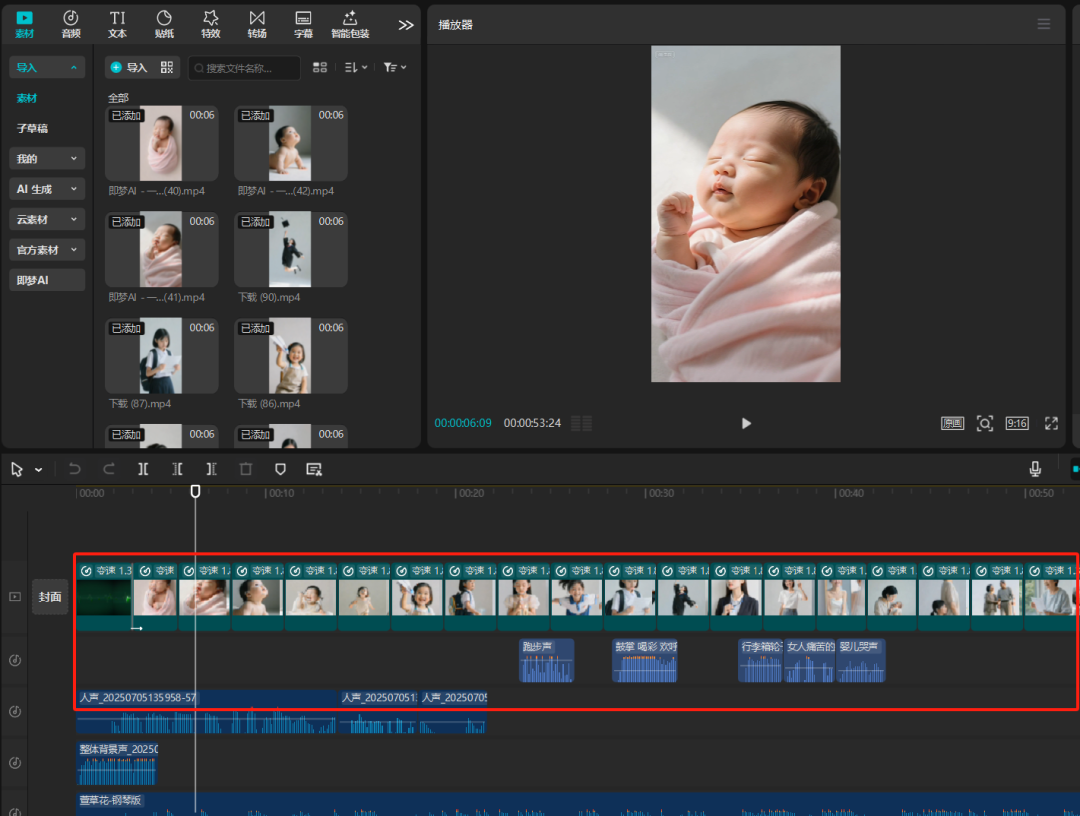Select the 下载 (87).mp4 thumbnail
The image size is (1080, 816).
(161, 356)
